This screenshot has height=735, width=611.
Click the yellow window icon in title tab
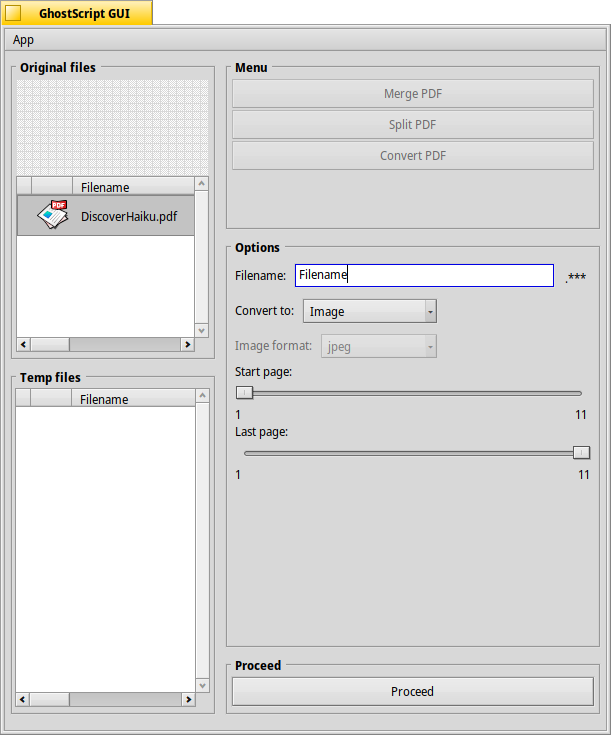pyautogui.click(x=14, y=13)
